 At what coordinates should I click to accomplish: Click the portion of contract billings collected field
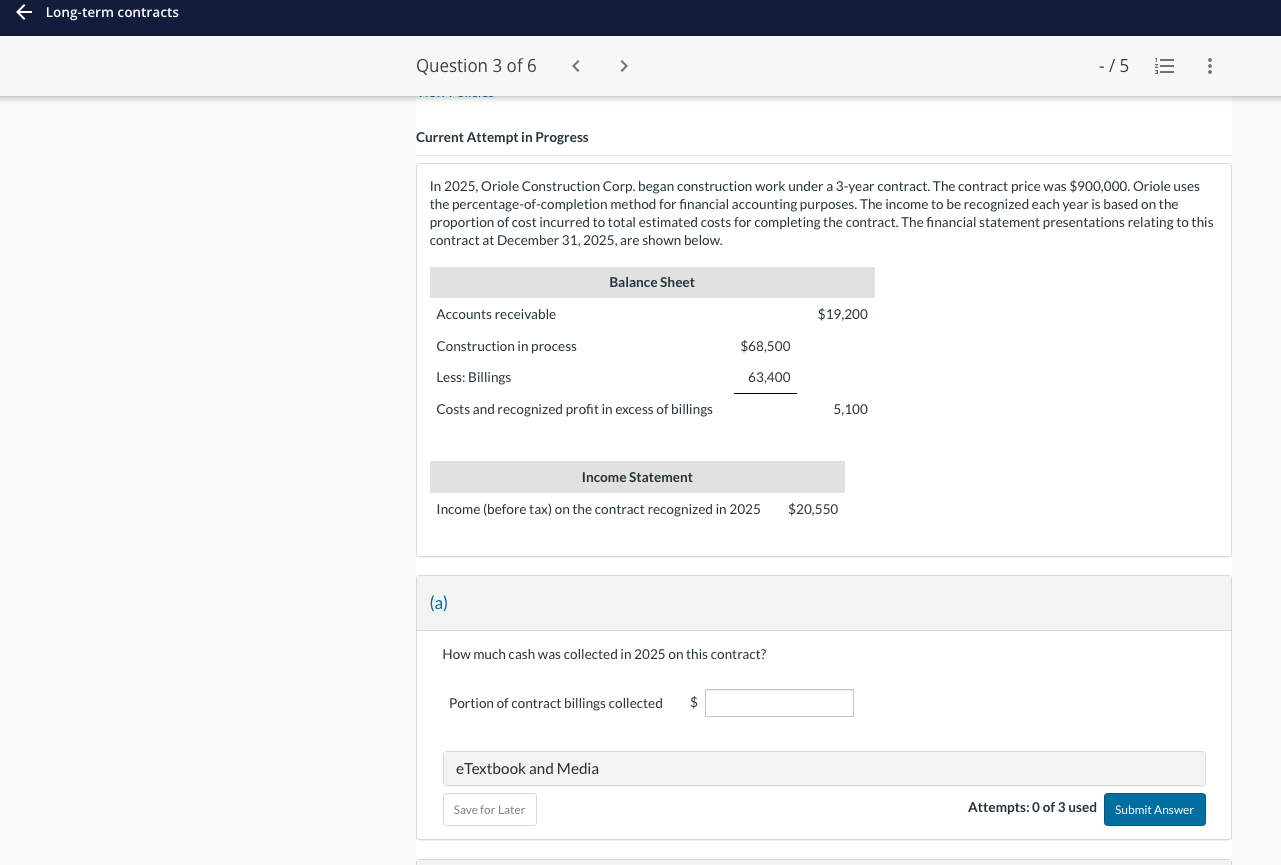tap(779, 703)
